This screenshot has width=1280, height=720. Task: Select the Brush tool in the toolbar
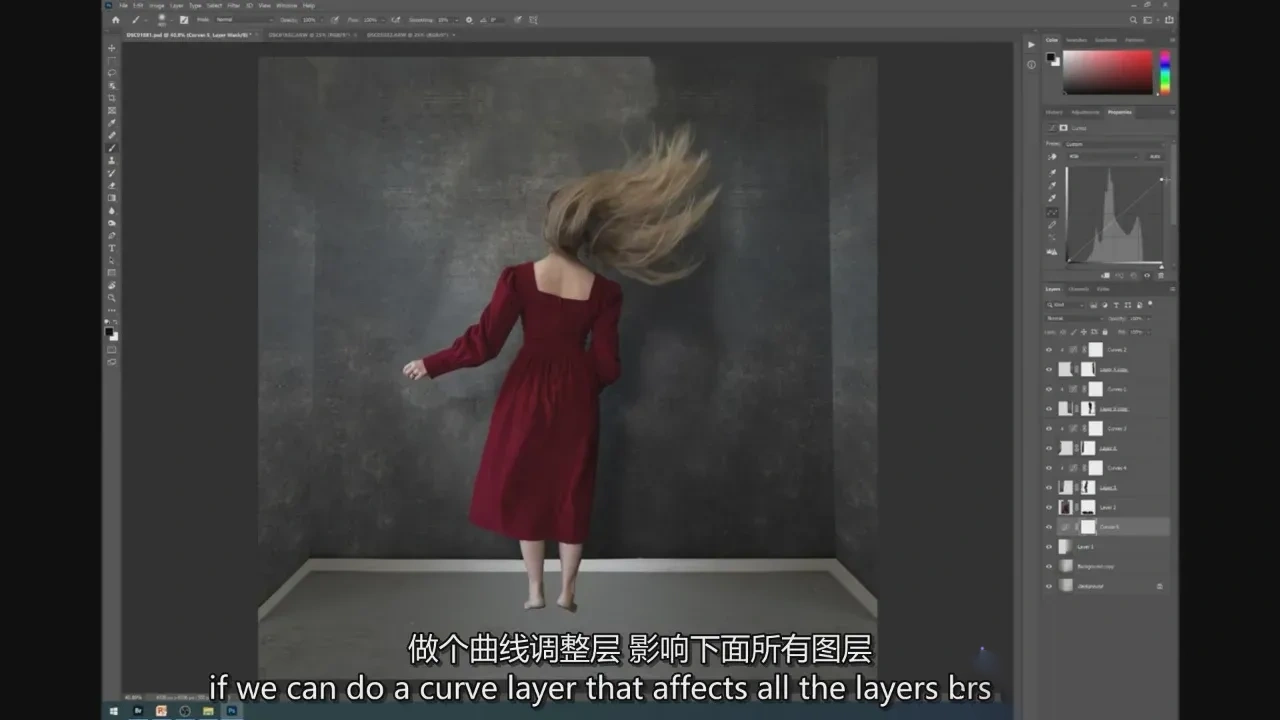111,148
